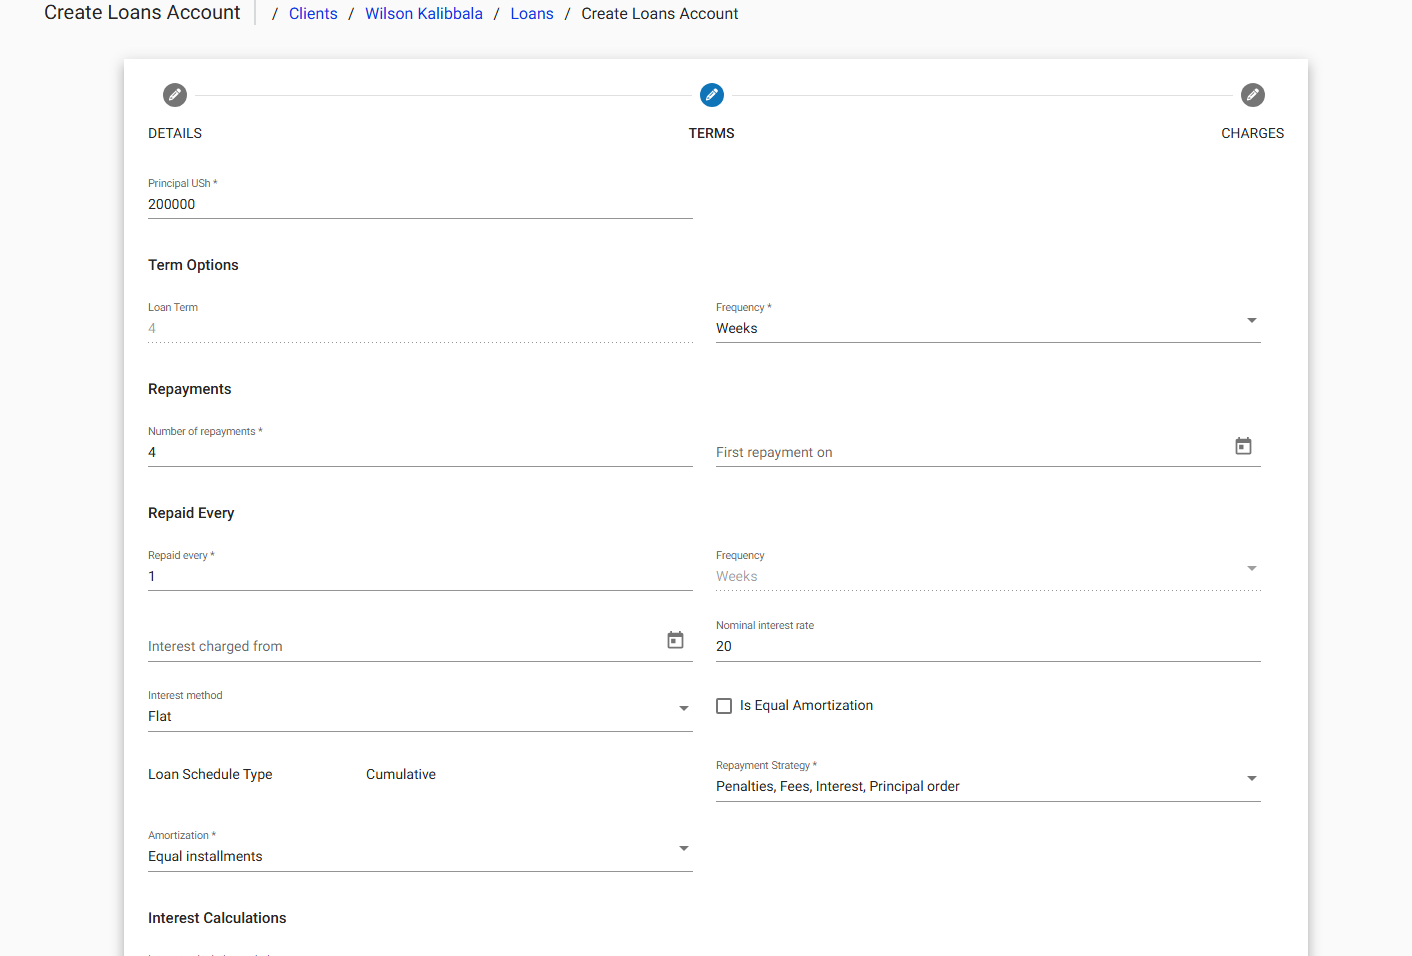Open the Loans breadcrumb link
This screenshot has width=1412, height=956.
[531, 13]
